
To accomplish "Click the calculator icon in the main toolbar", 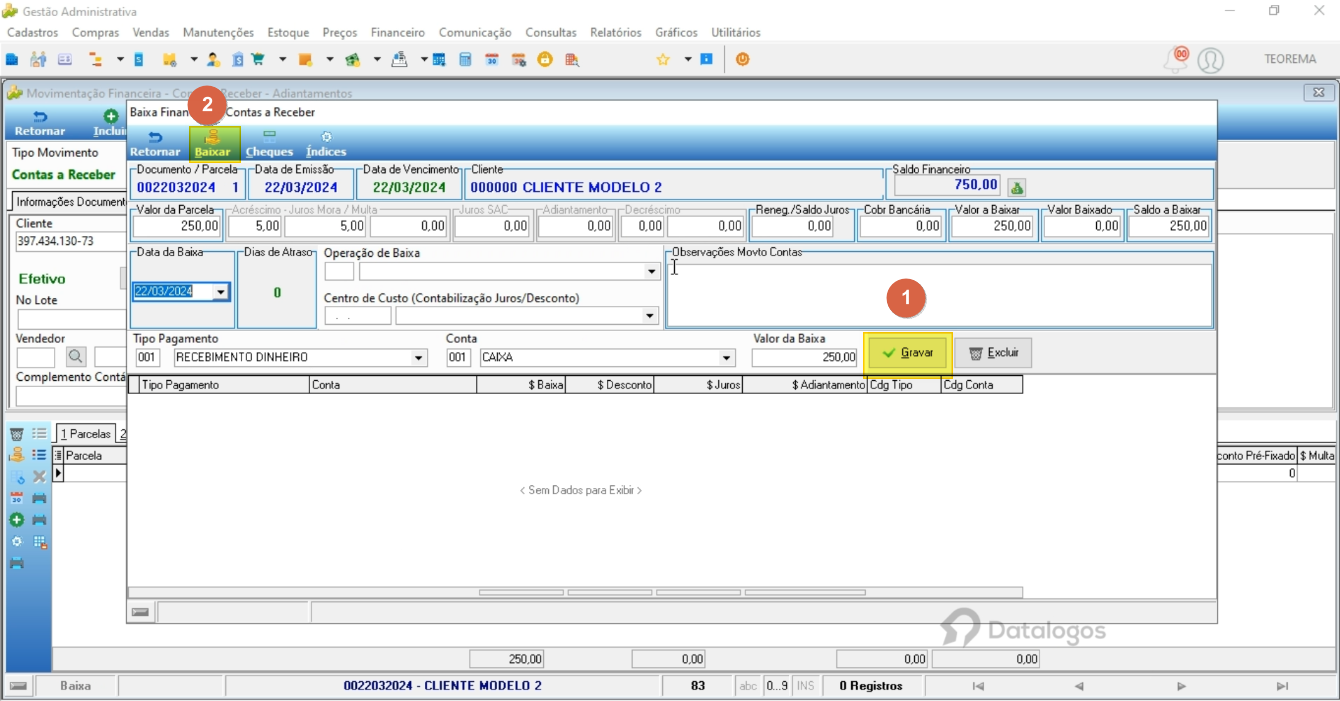I will click(x=465, y=60).
